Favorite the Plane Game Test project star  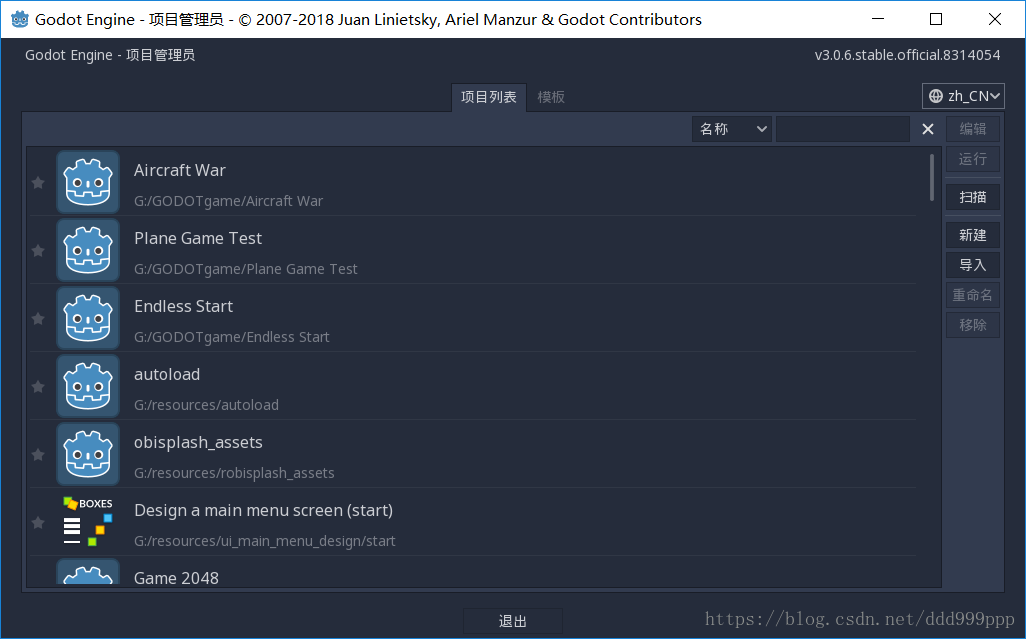(x=39, y=251)
